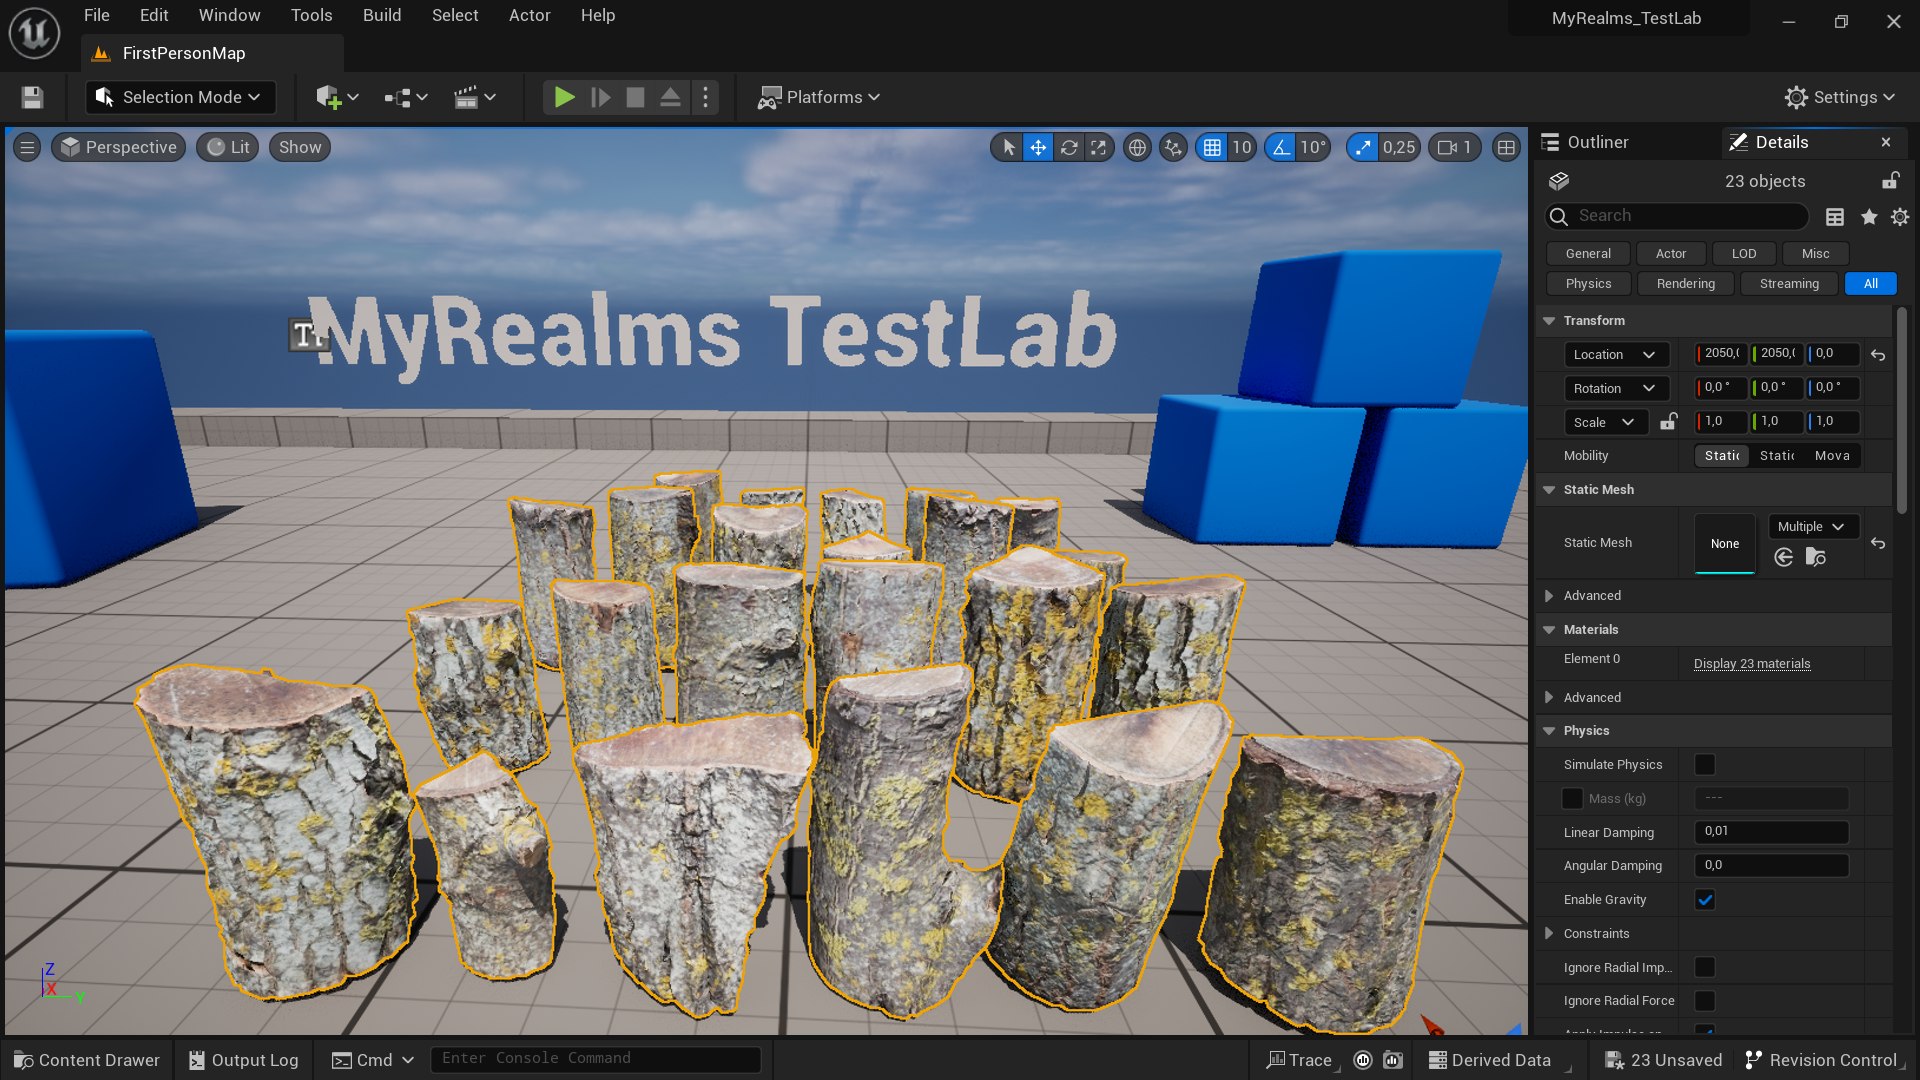Toggle favorites star filter in Details

point(1868,217)
